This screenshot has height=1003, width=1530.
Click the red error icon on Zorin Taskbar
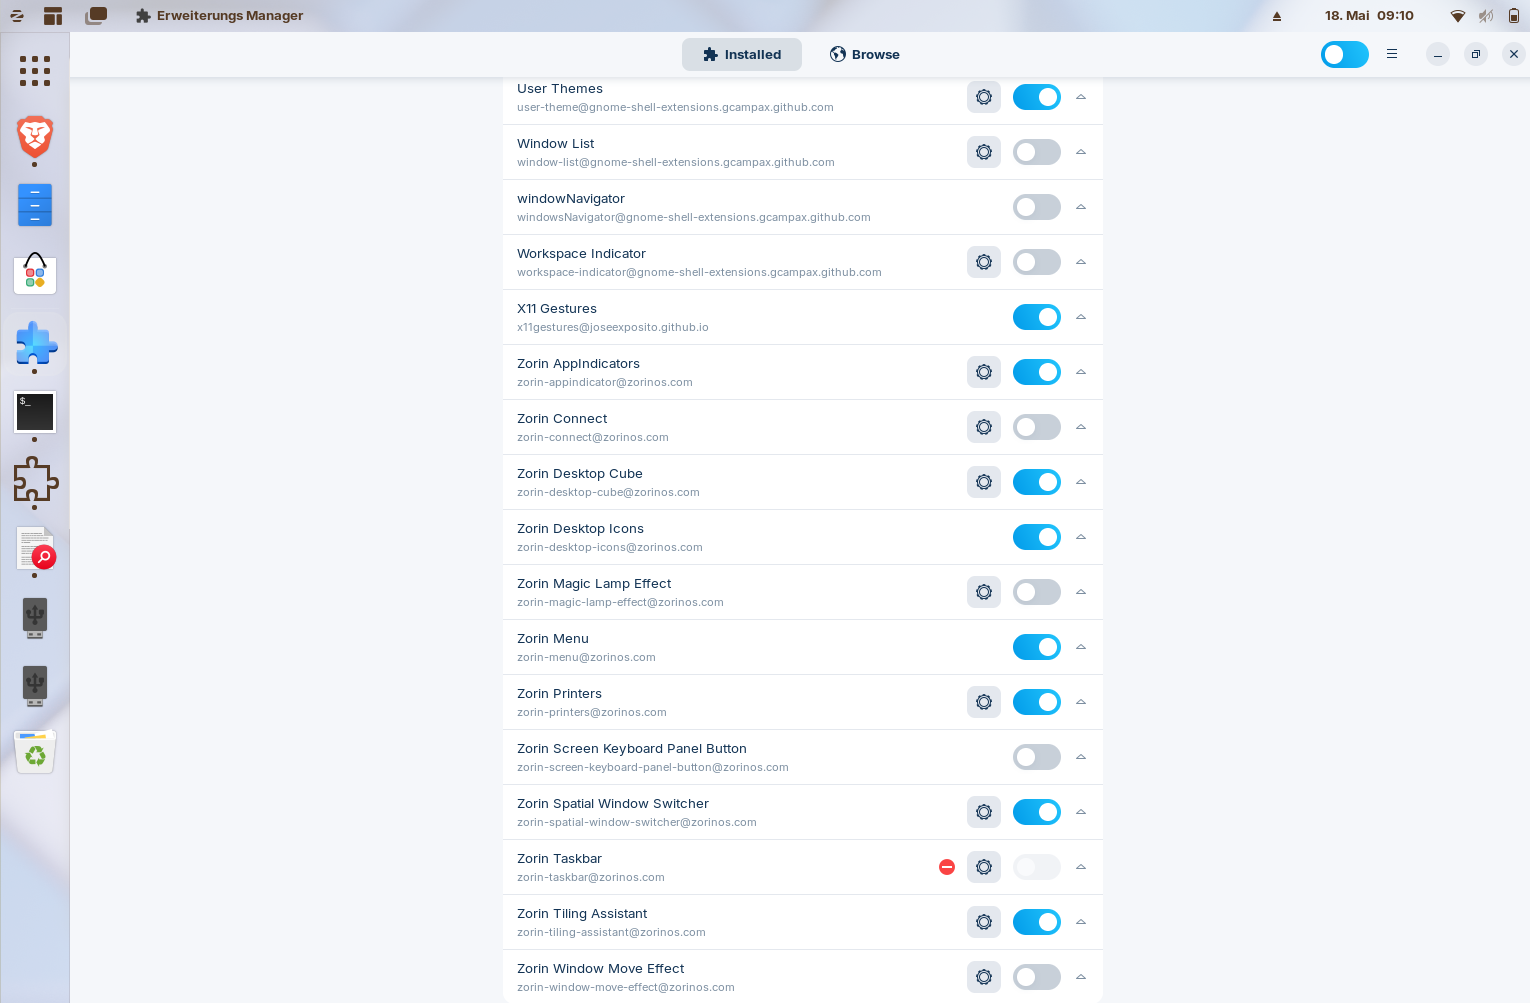(x=947, y=867)
